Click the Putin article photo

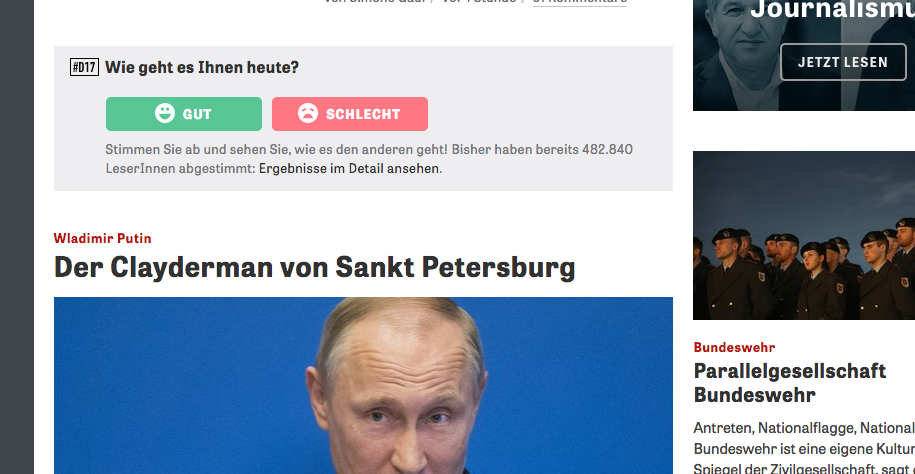pos(363,385)
